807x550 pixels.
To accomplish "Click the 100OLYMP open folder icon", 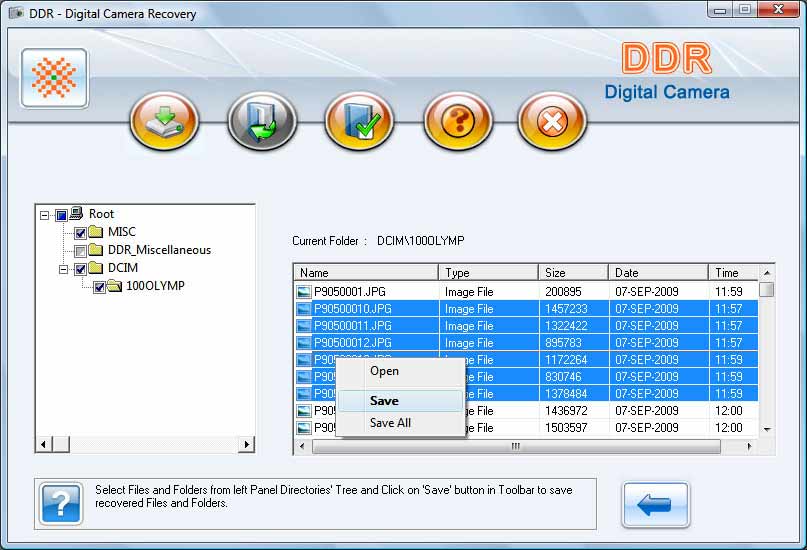I will click(x=114, y=286).
